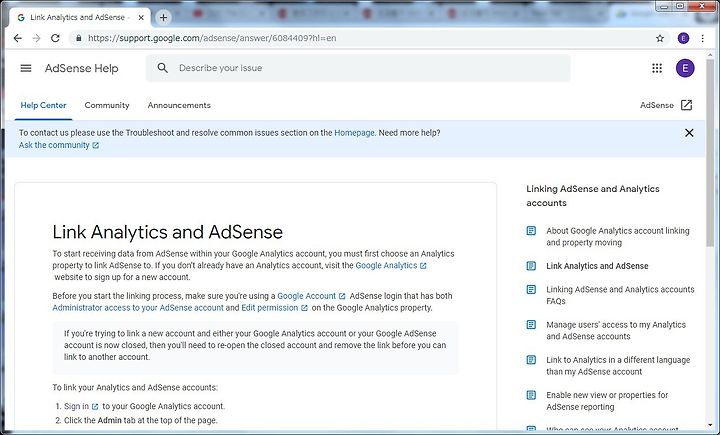Viewport: 720px width, 435px height.
Task: Click the Link Analytics and AdSense heading
Action: (168, 232)
